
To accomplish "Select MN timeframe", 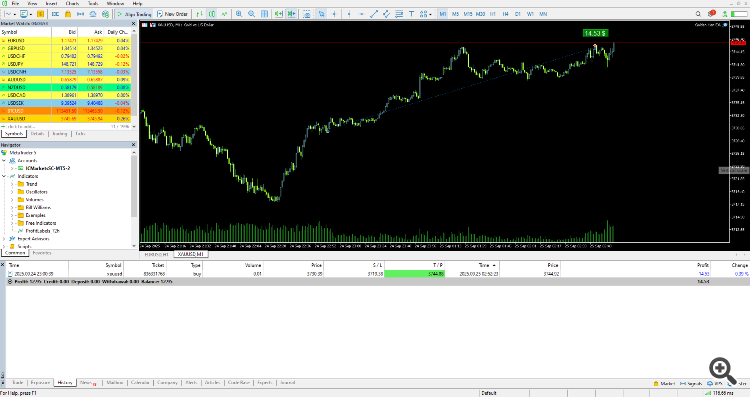I will pyautogui.click(x=543, y=14).
